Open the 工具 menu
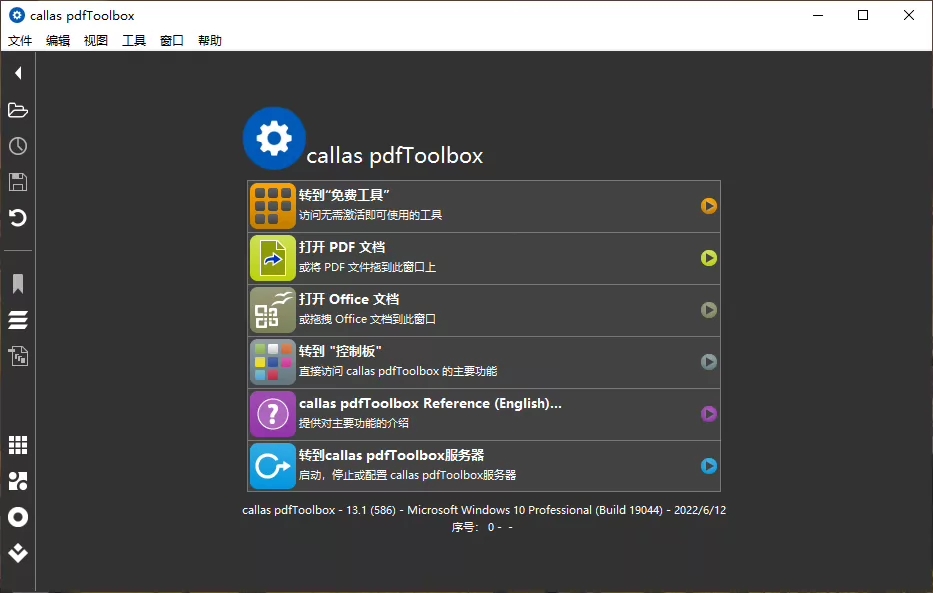The height and width of the screenshot is (593, 933). click(134, 40)
